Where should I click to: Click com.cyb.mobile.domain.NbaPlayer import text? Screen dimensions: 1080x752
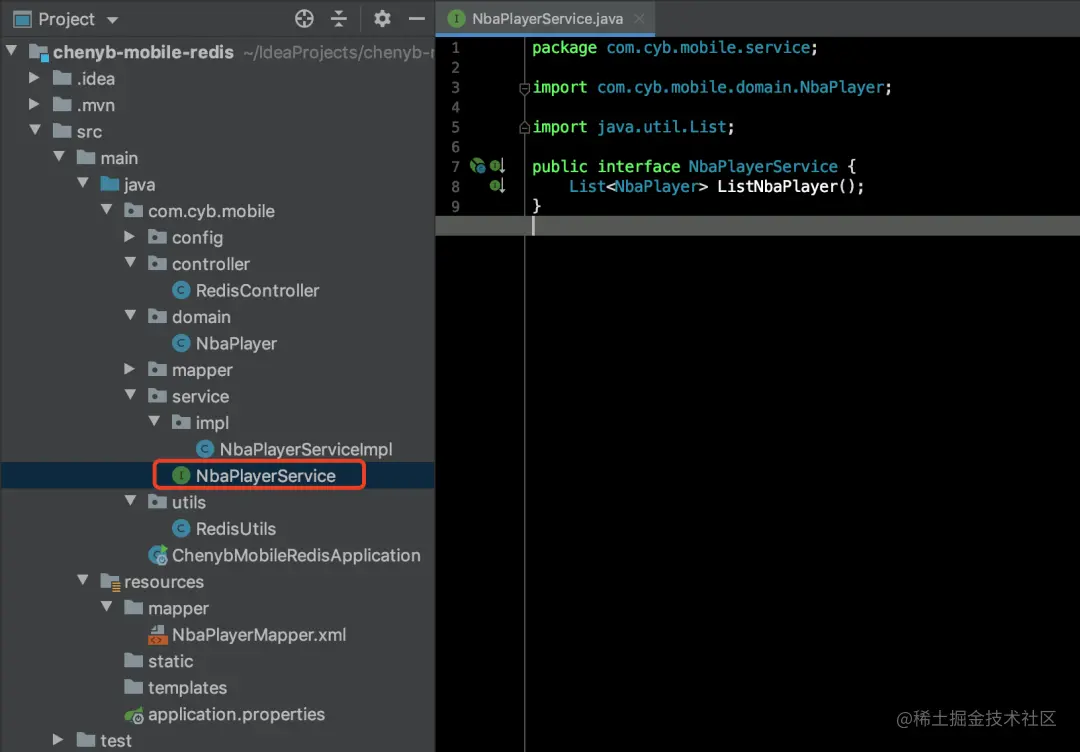tap(740, 87)
